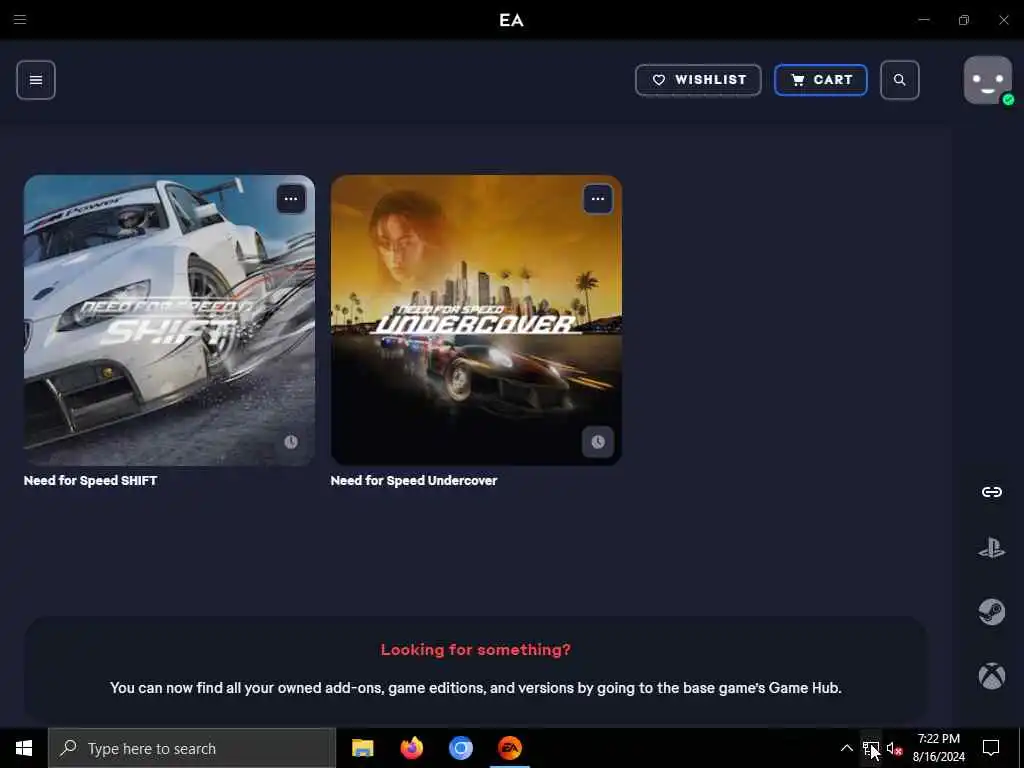Open the Cart
The image size is (1024, 768).
point(821,80)
